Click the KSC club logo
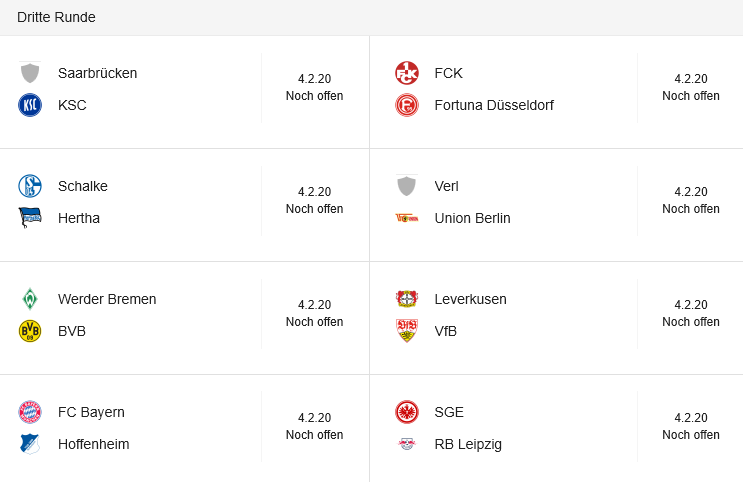The height and width of the screenshot is (482, 743). (30, 105)
